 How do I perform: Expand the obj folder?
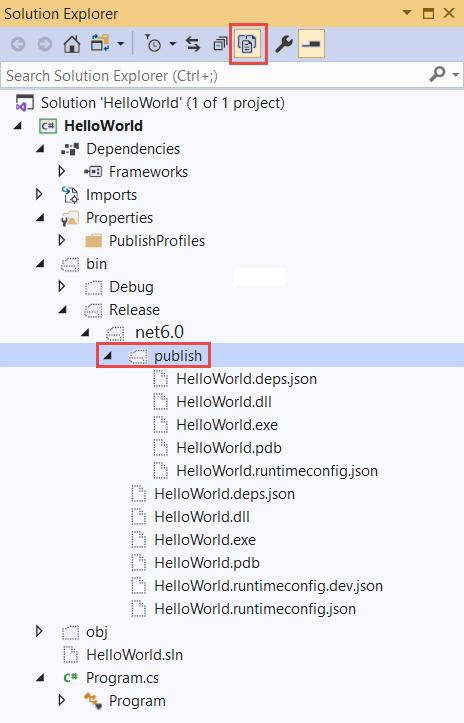point(39,631)
